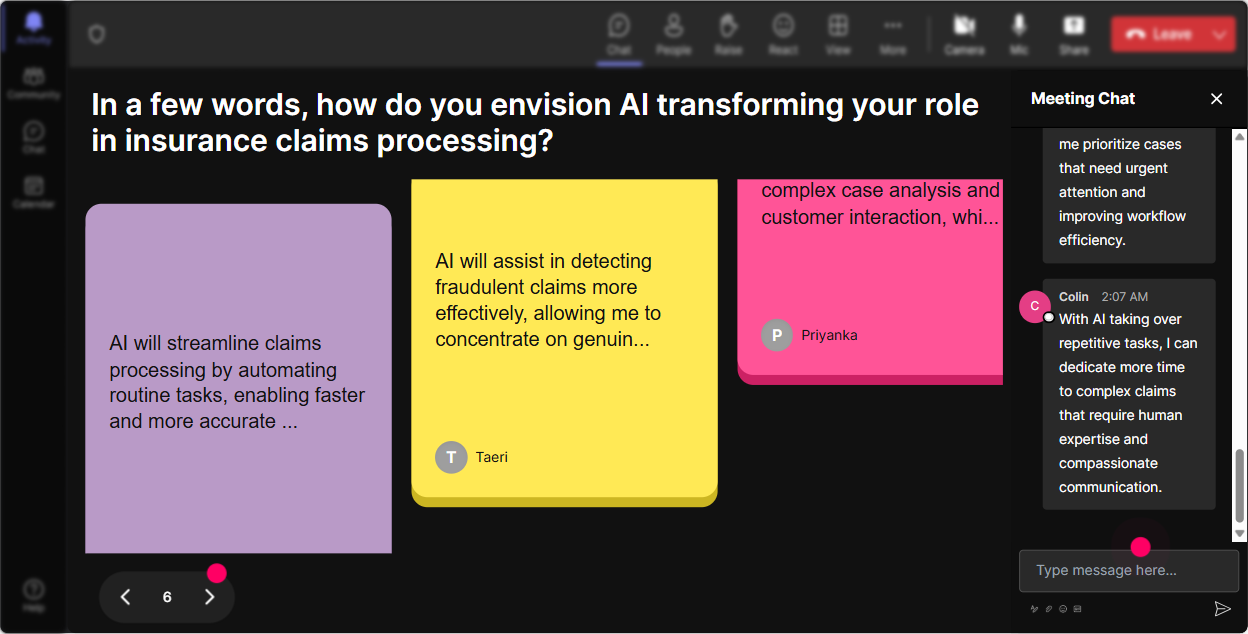Click the name Taeri on yellow note

[492, 457]
